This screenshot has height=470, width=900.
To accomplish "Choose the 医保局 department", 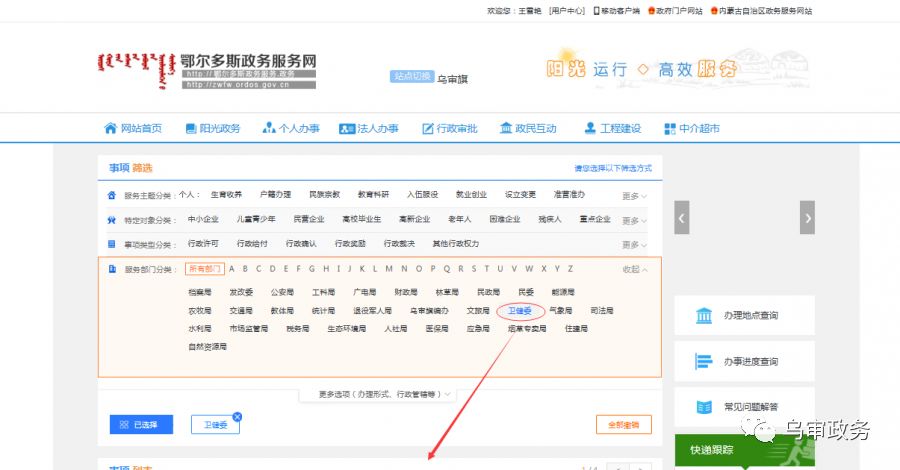I will pos(437,329).
